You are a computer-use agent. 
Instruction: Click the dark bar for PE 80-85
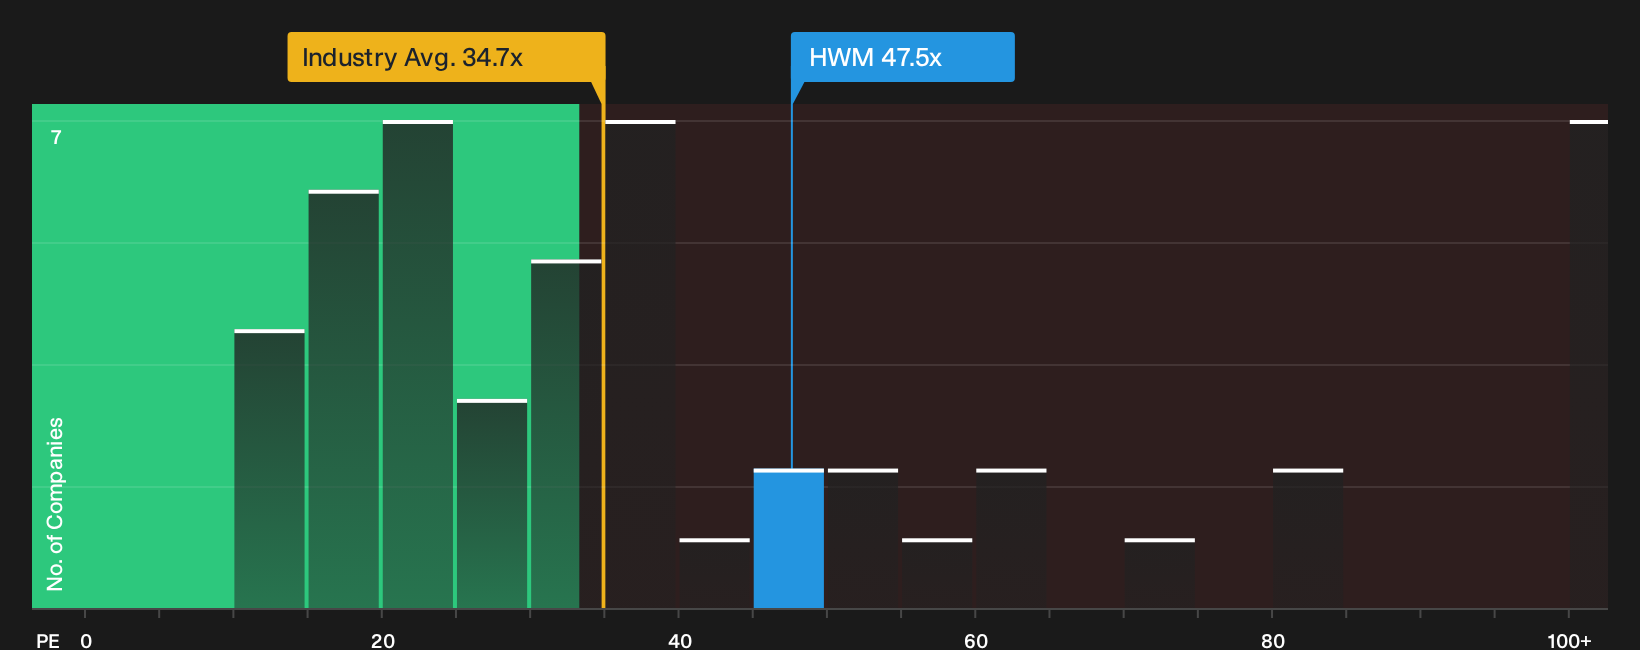pos(1308,539)
